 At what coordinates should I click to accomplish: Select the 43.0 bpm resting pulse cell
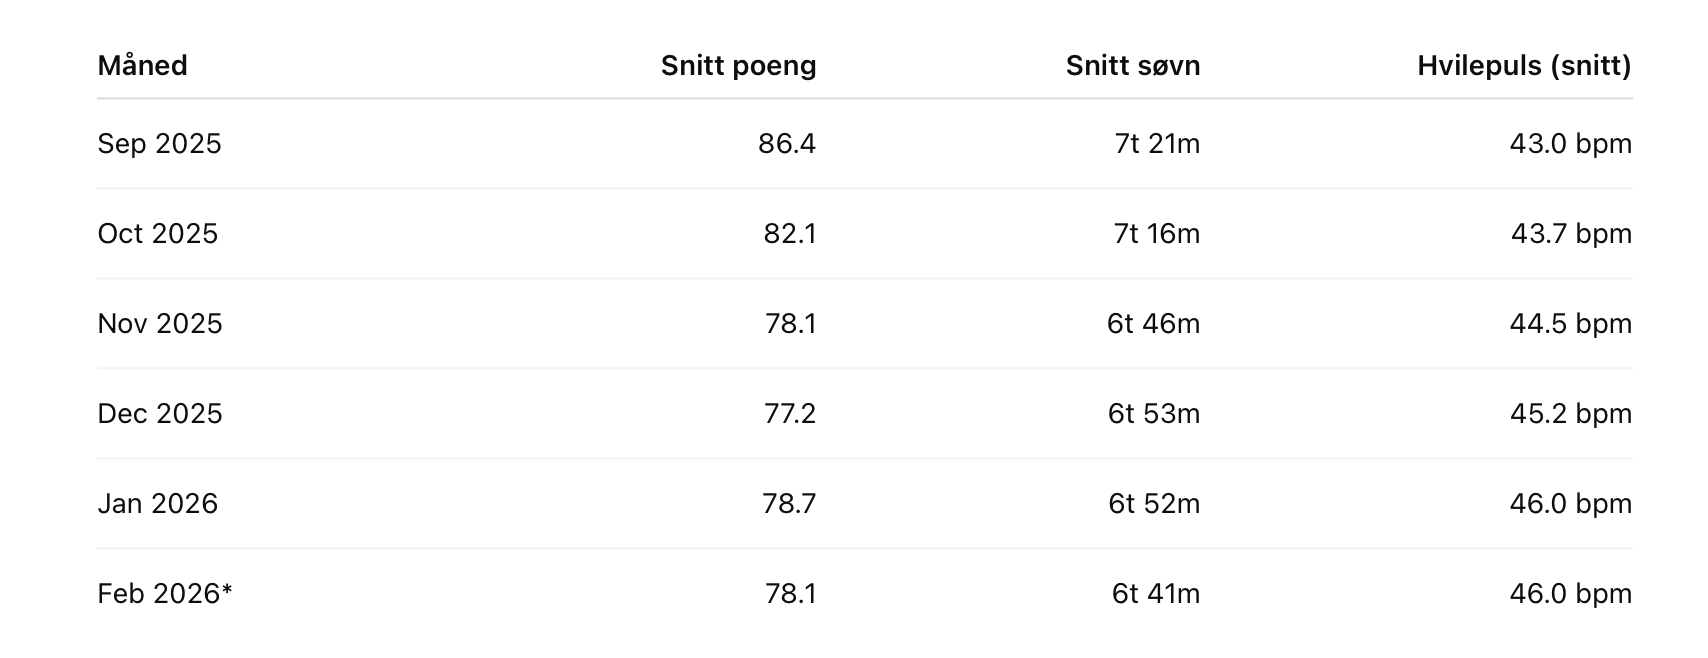point(1570,144)
